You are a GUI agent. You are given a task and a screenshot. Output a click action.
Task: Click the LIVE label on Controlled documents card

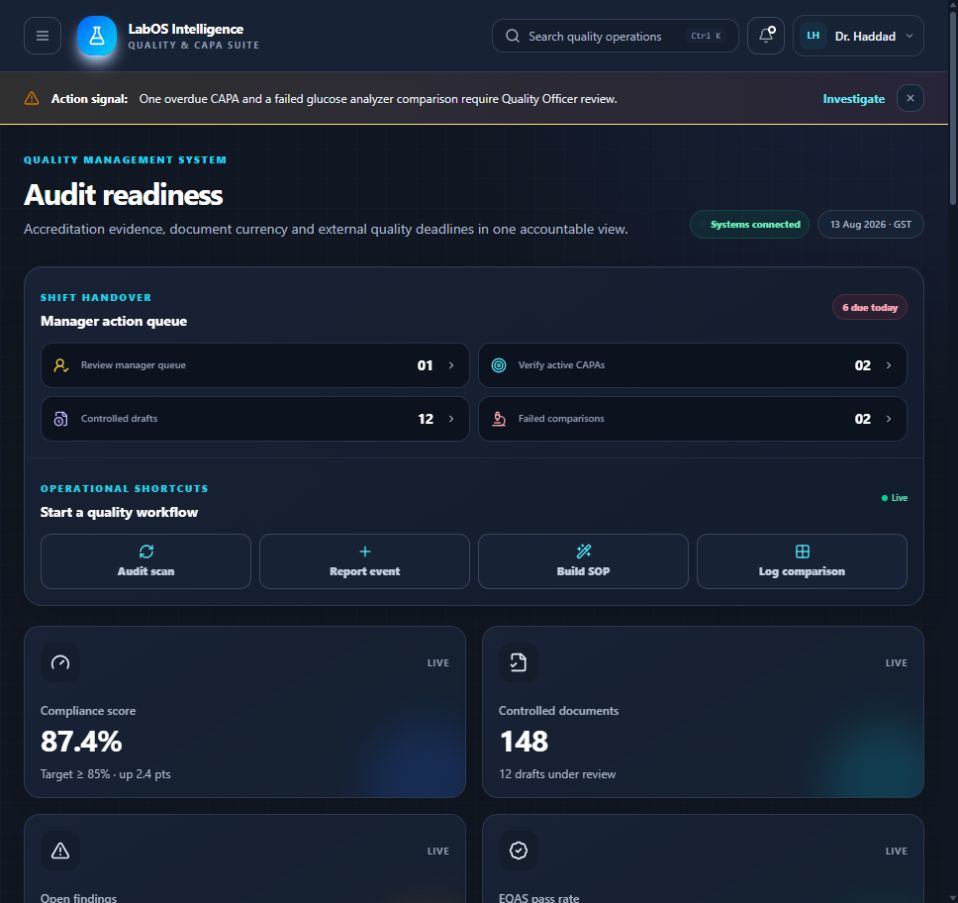click(x=896, y=663)
